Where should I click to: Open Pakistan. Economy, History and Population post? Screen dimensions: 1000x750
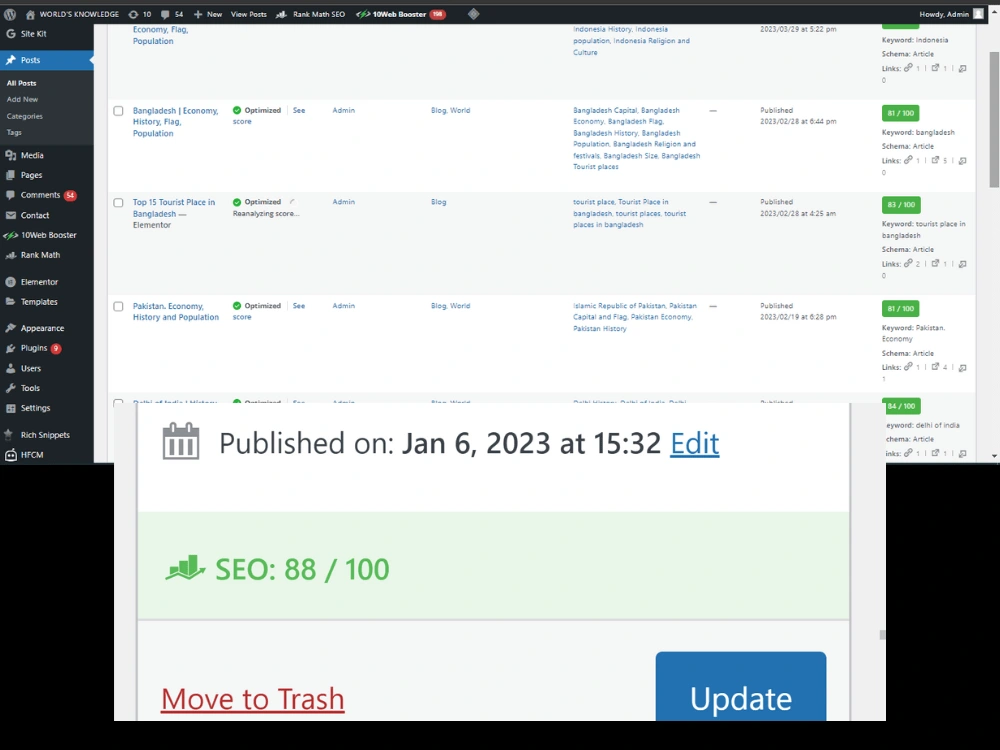pos(175,312)
